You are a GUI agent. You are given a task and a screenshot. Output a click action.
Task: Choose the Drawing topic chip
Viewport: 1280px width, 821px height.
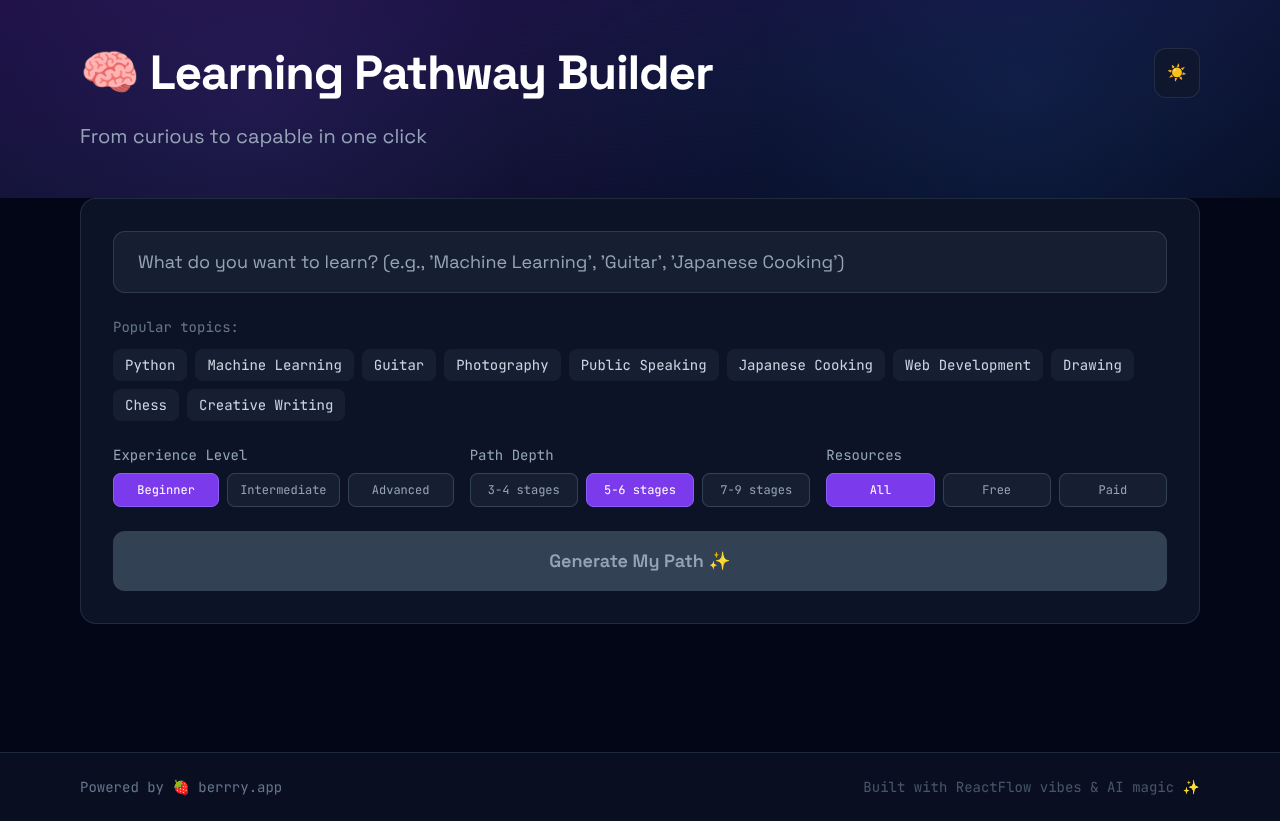pos(1092,365)
